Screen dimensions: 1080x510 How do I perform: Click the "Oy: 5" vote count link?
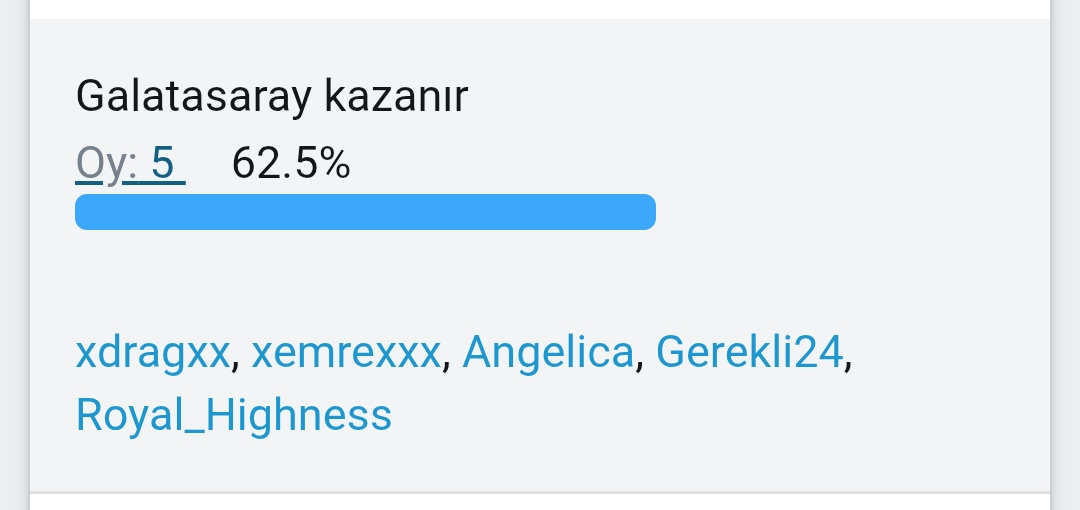130,163
